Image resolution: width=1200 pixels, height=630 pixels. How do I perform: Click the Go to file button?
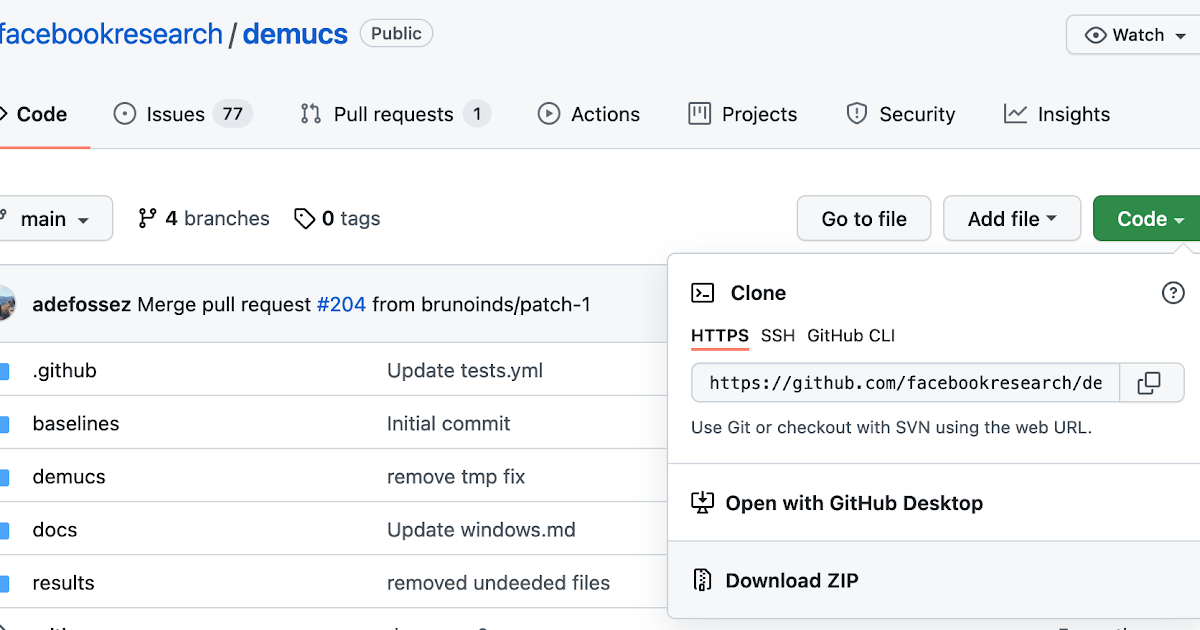[864, 219]
